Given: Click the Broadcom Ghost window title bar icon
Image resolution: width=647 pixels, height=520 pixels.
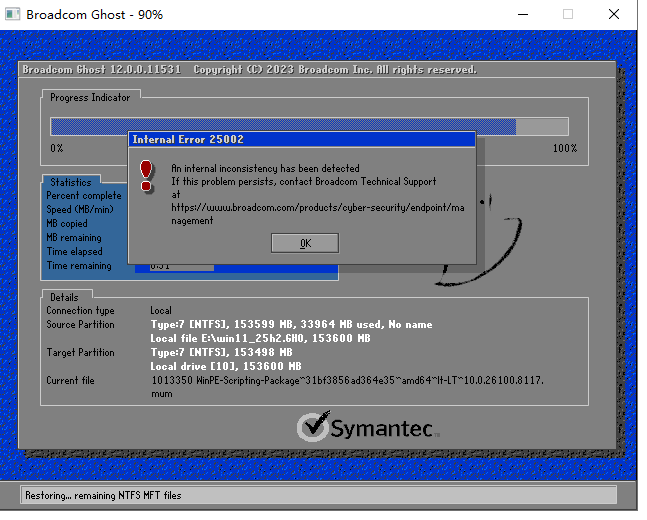Looking at the screenshot, I should [x=12, y=14].
